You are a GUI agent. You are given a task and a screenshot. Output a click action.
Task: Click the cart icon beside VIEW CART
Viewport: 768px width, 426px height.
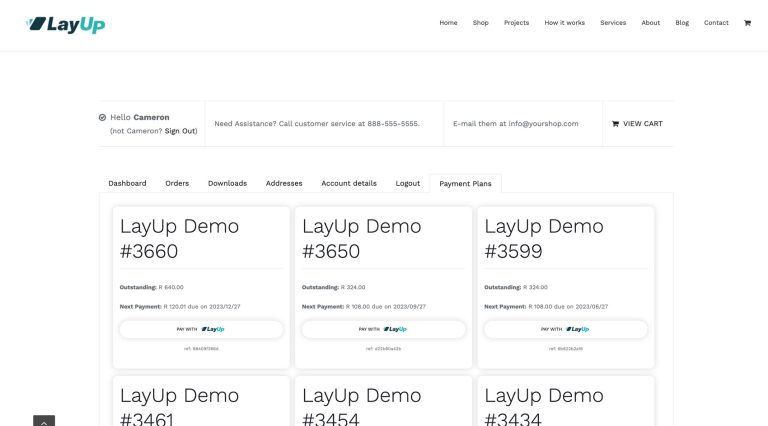(x=616, y=124)
